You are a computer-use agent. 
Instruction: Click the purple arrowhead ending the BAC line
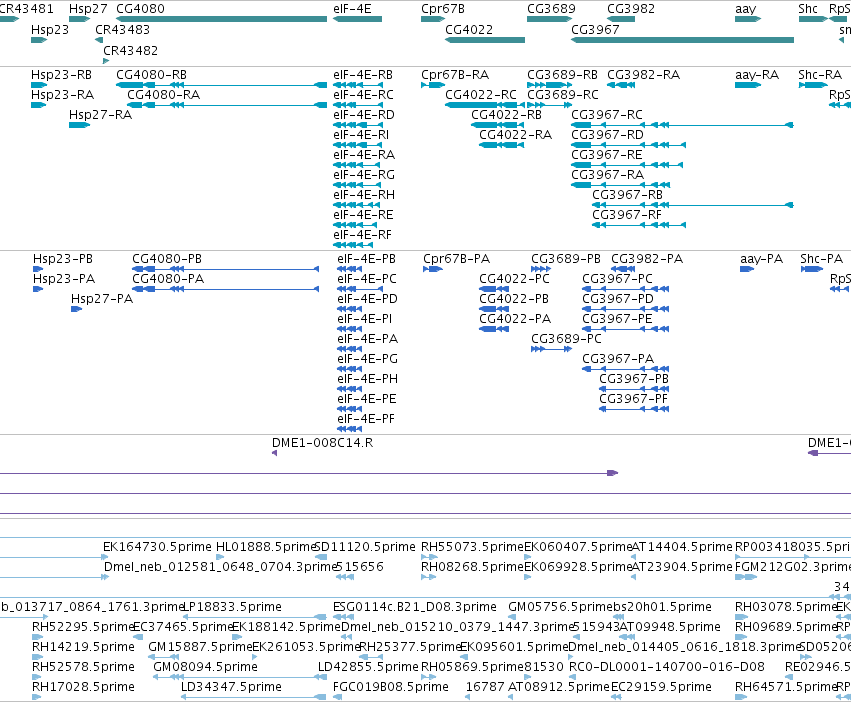click(612, 473)
